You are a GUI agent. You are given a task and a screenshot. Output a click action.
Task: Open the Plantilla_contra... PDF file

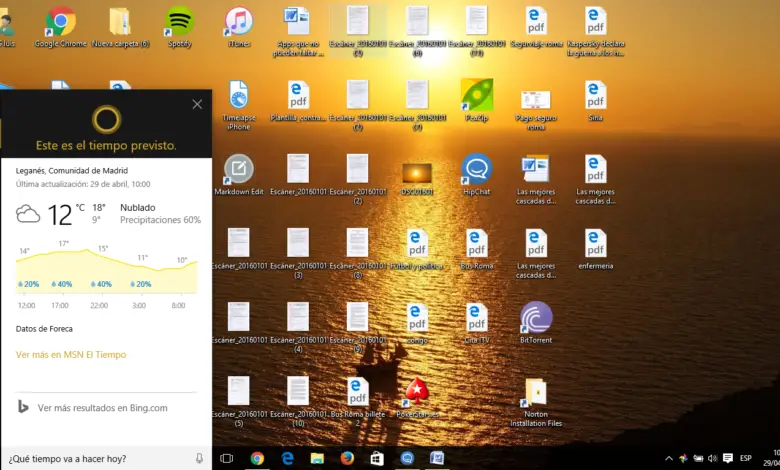pos(298,101)
